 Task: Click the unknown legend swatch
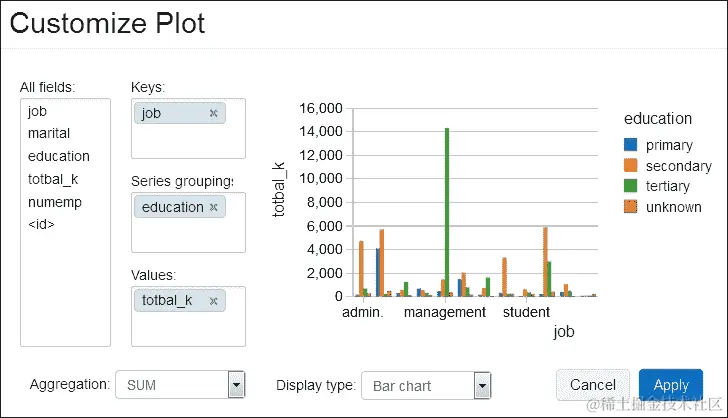coord(630,206)
